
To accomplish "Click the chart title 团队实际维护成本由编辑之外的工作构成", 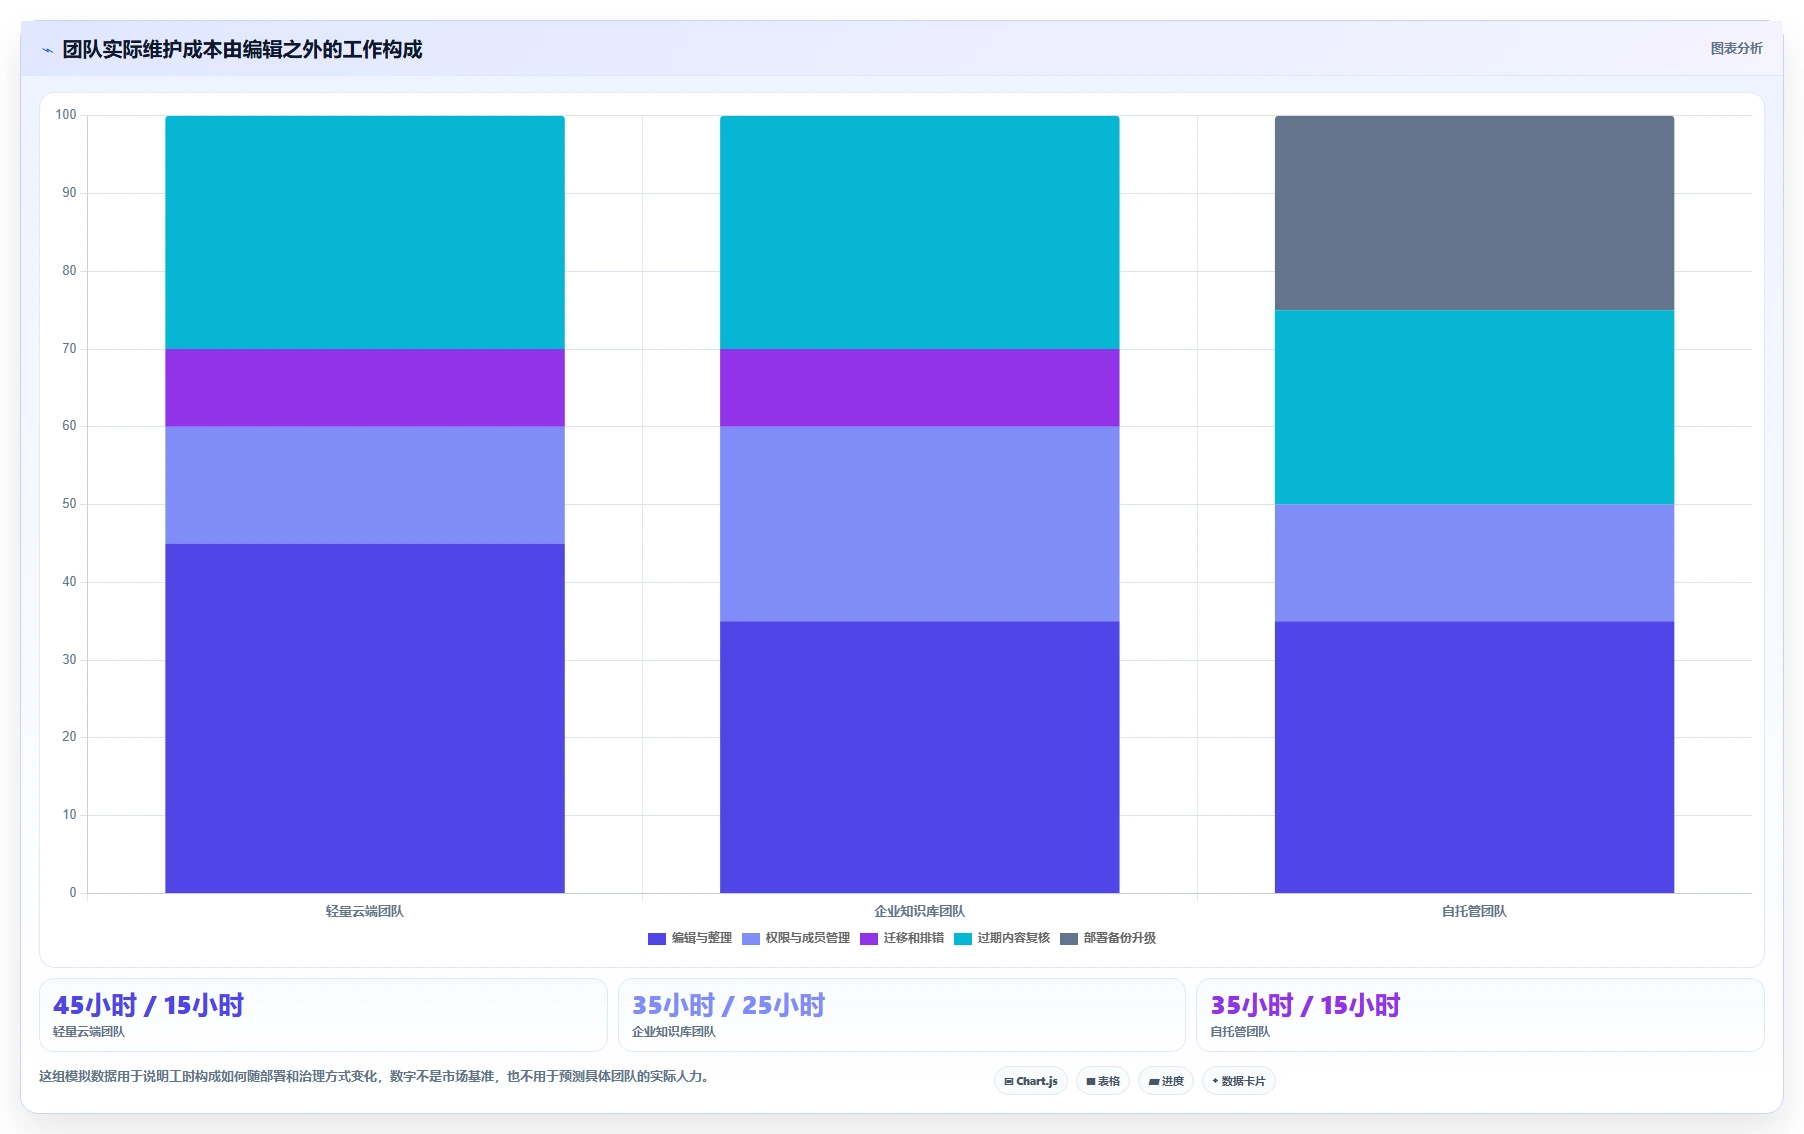I will coord(242,49).
